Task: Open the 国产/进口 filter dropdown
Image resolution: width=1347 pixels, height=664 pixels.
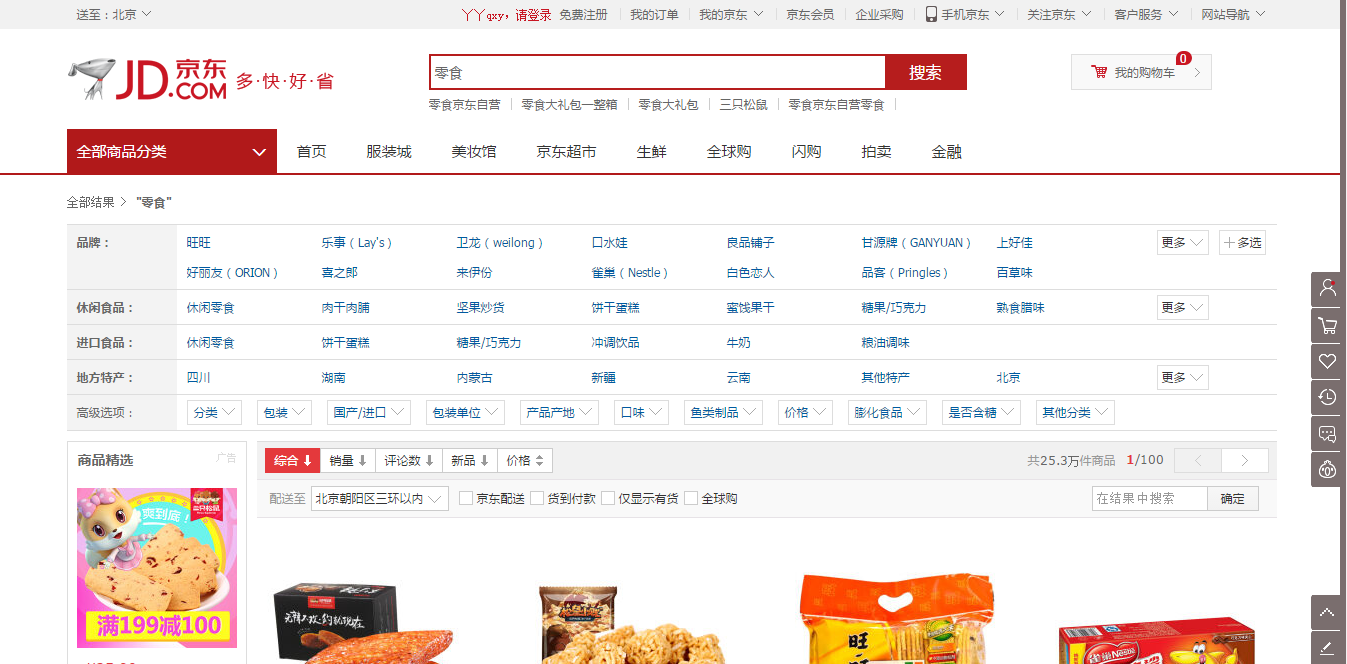Action: [369, 413]
